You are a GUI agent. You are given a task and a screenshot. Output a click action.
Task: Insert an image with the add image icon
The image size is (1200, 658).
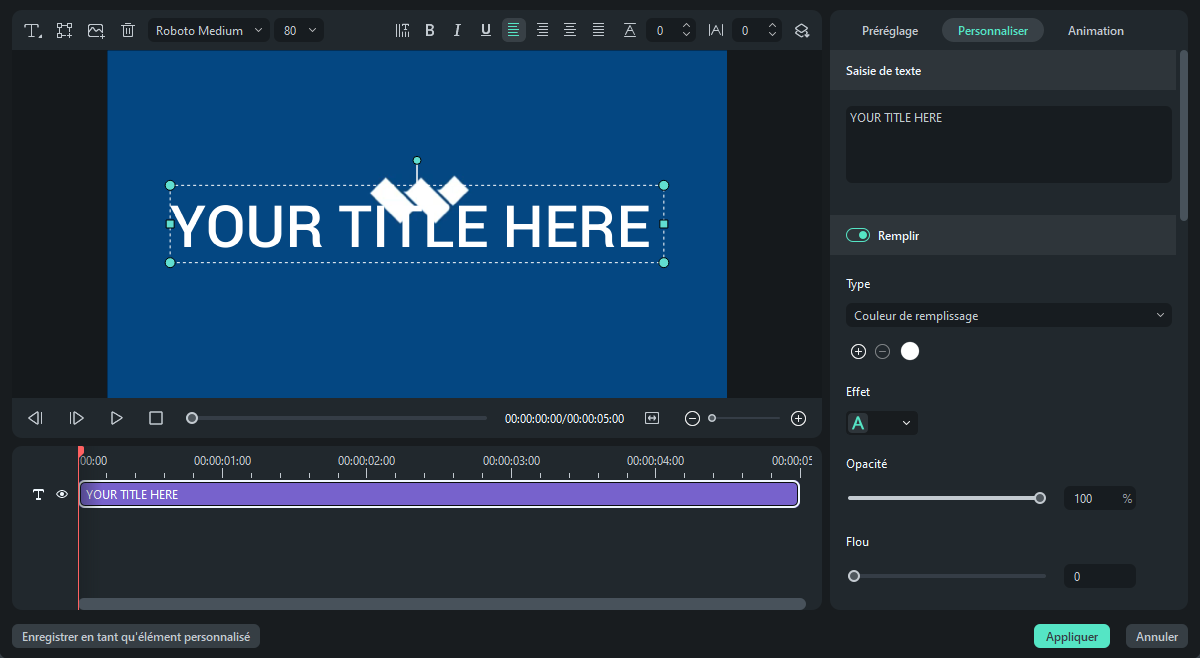pyautogui.click(x=96, y=30)
